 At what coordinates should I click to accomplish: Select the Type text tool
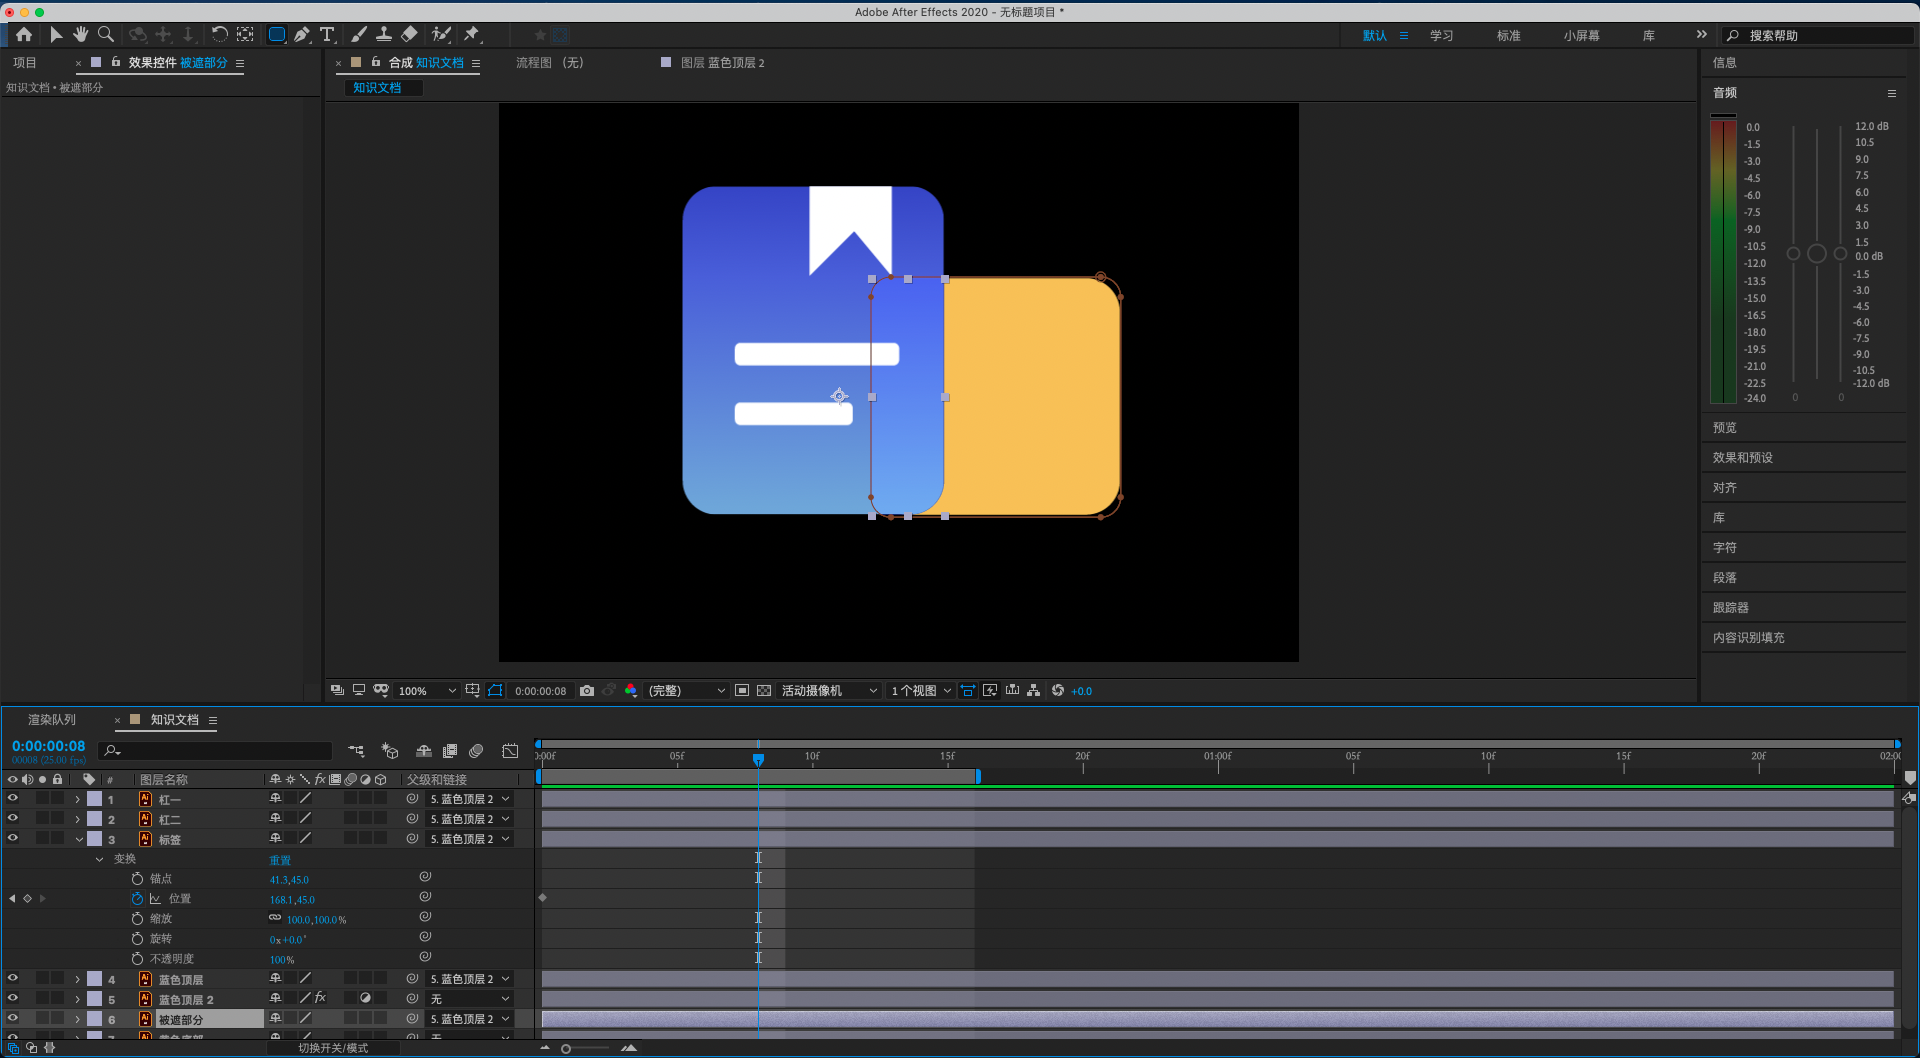(327, 35)
